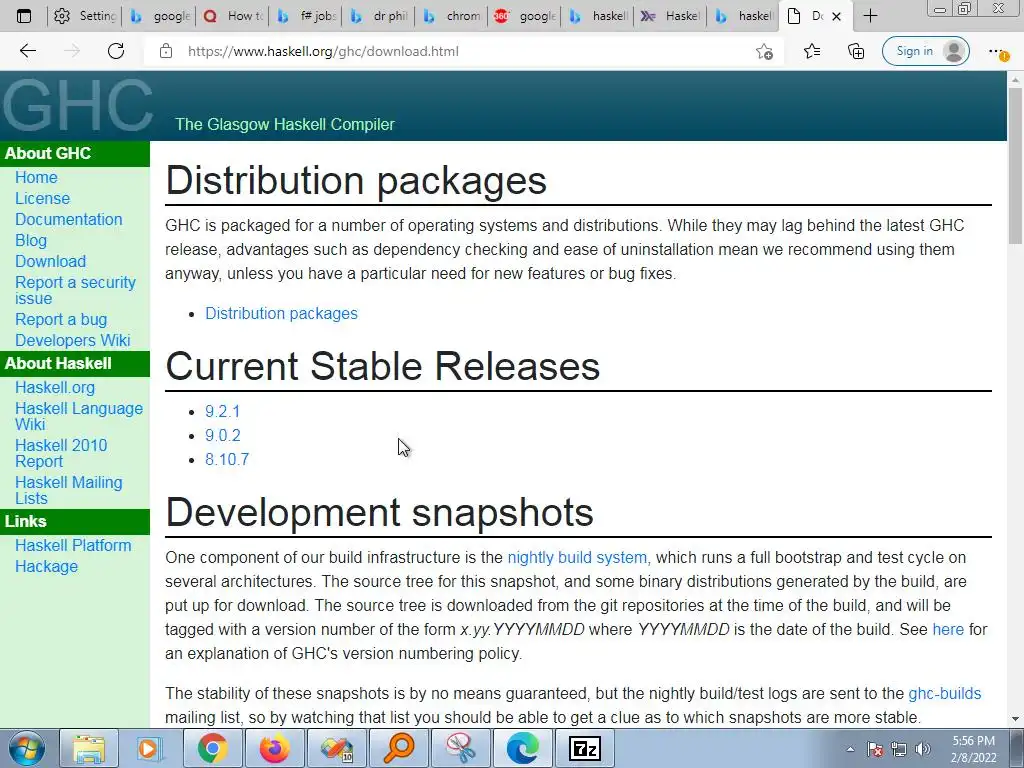The image size is (1024, 768).
Task: Open the volume speaker tray icon
Action: point(923,749)
